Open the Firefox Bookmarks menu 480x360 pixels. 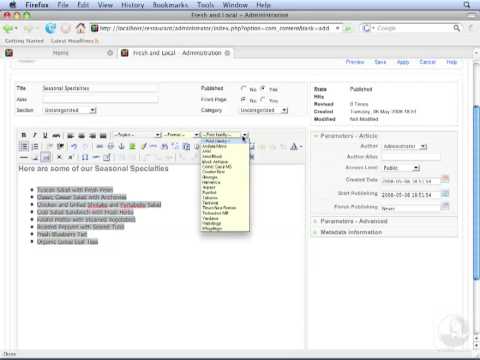tap(170, 5)
